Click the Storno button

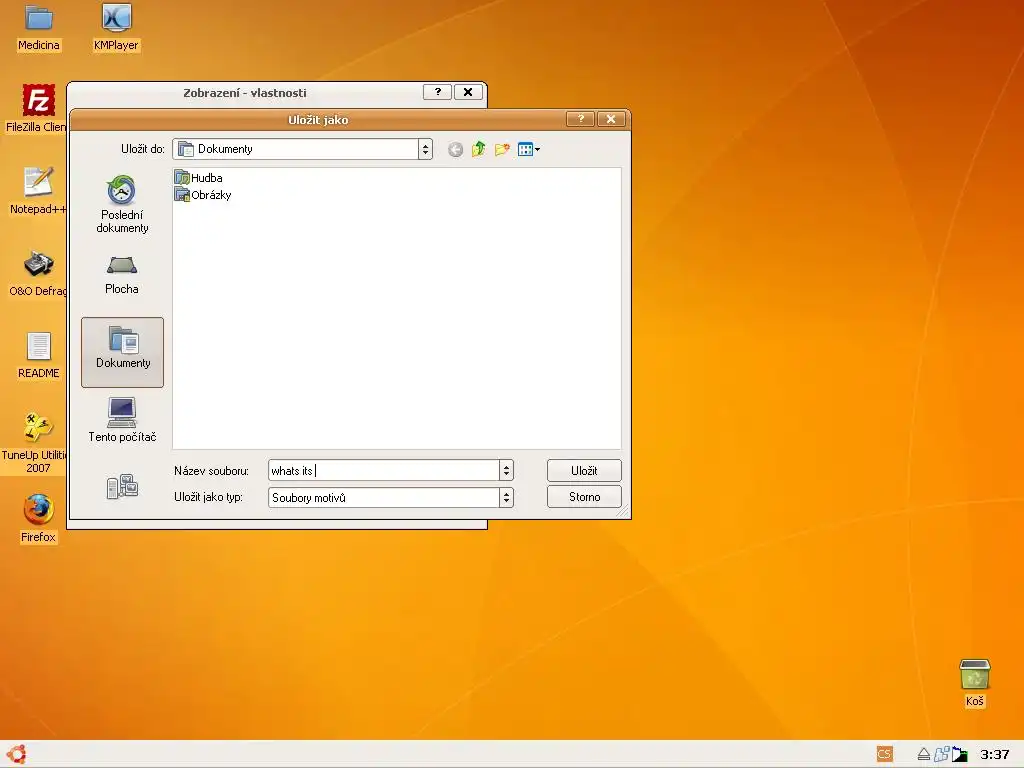[x=584, y=497]
